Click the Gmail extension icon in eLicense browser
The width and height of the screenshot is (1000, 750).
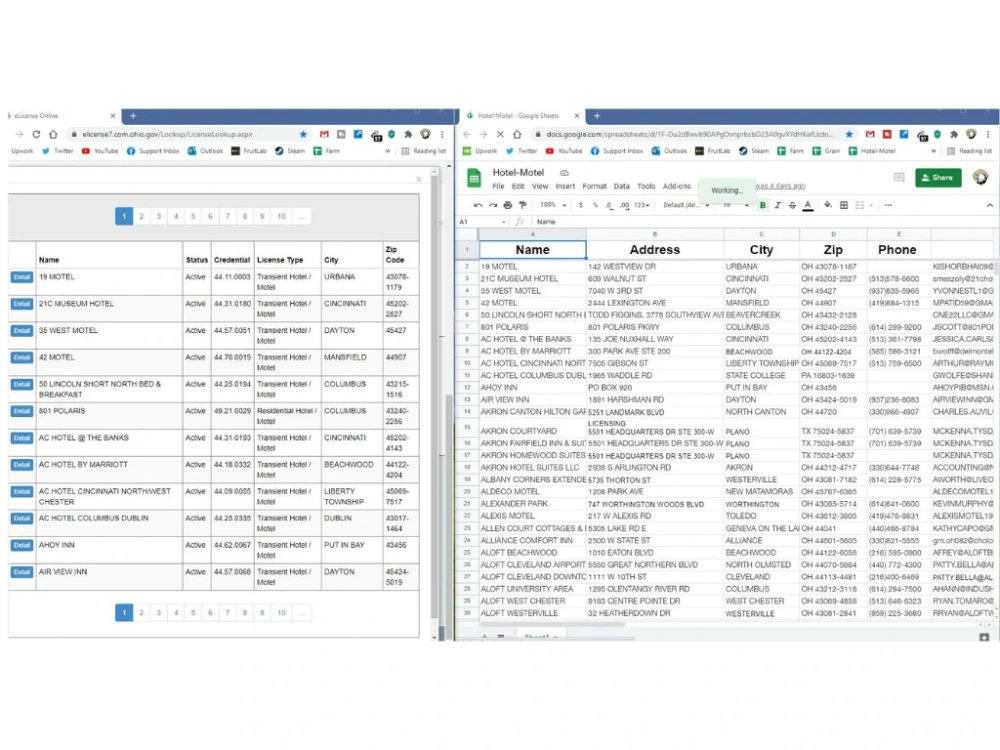[x=324, y=135]
